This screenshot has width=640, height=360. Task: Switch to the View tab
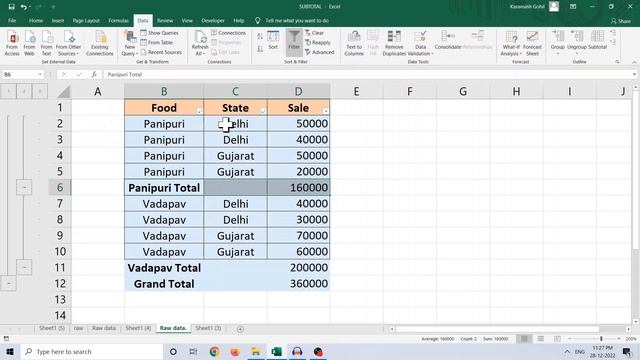[x=187, y=20]
